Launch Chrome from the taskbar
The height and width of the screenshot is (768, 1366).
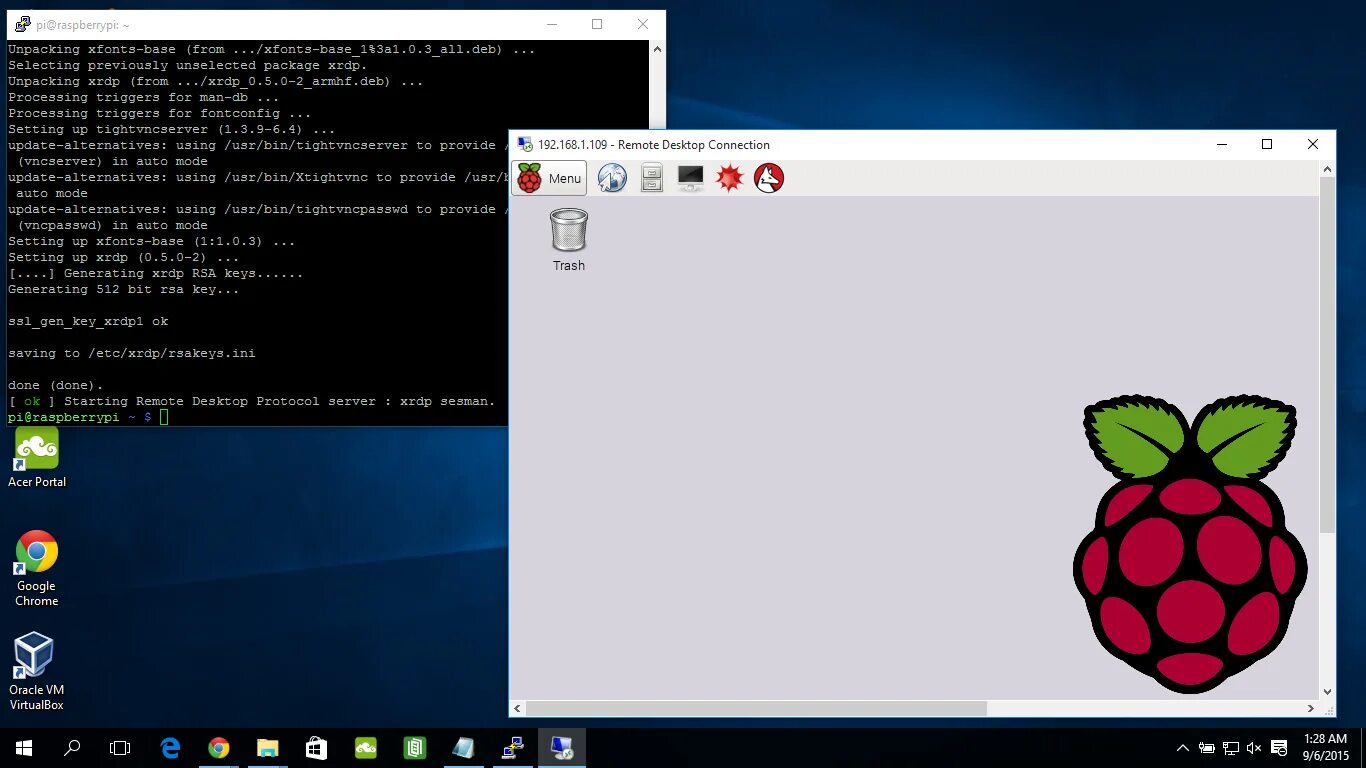click(219, 747)
